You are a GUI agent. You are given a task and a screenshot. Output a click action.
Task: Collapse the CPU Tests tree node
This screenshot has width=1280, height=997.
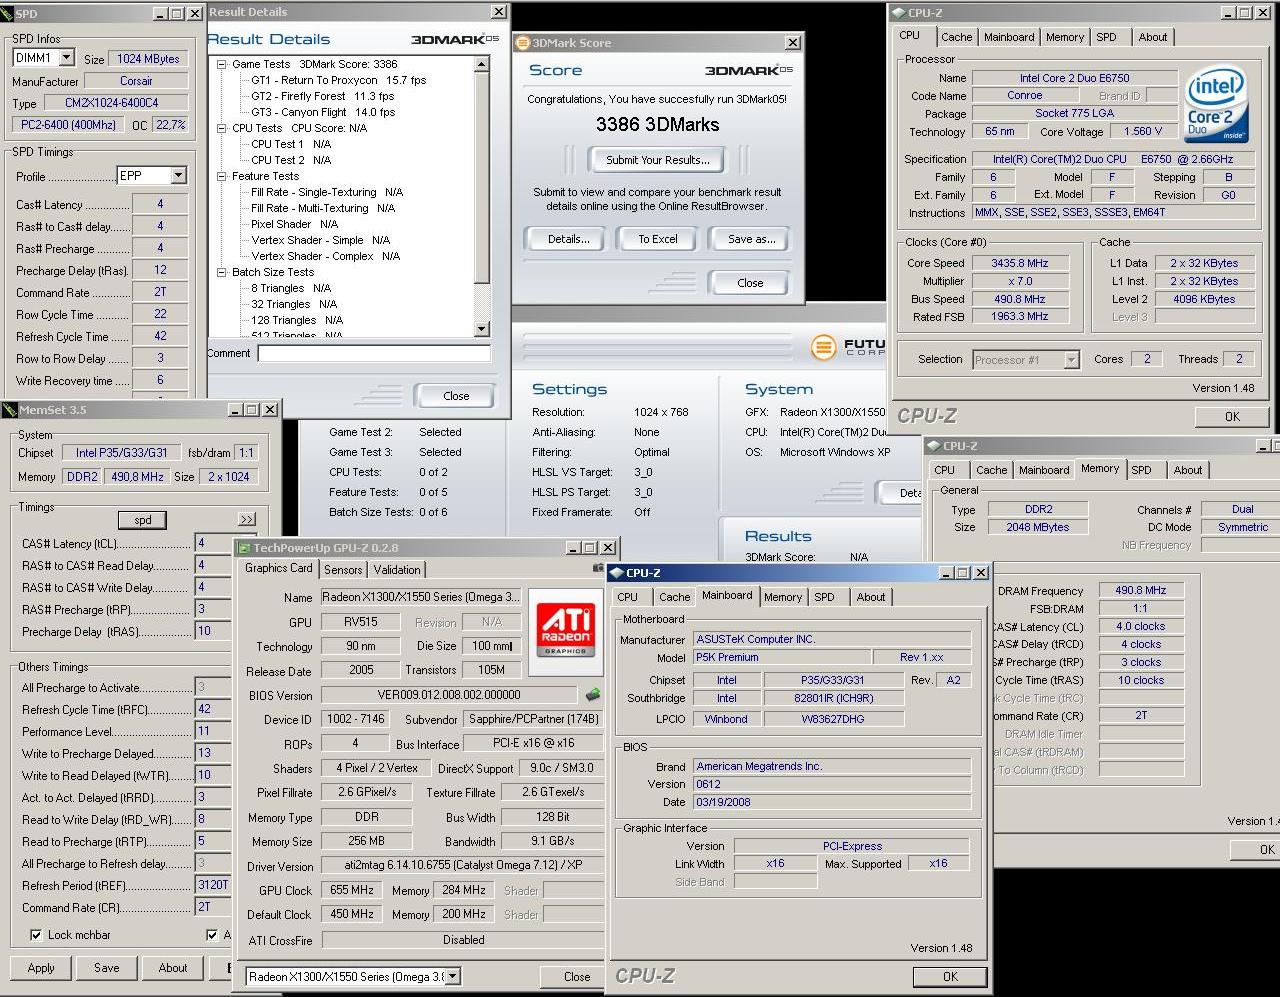[x=222, y=128]
